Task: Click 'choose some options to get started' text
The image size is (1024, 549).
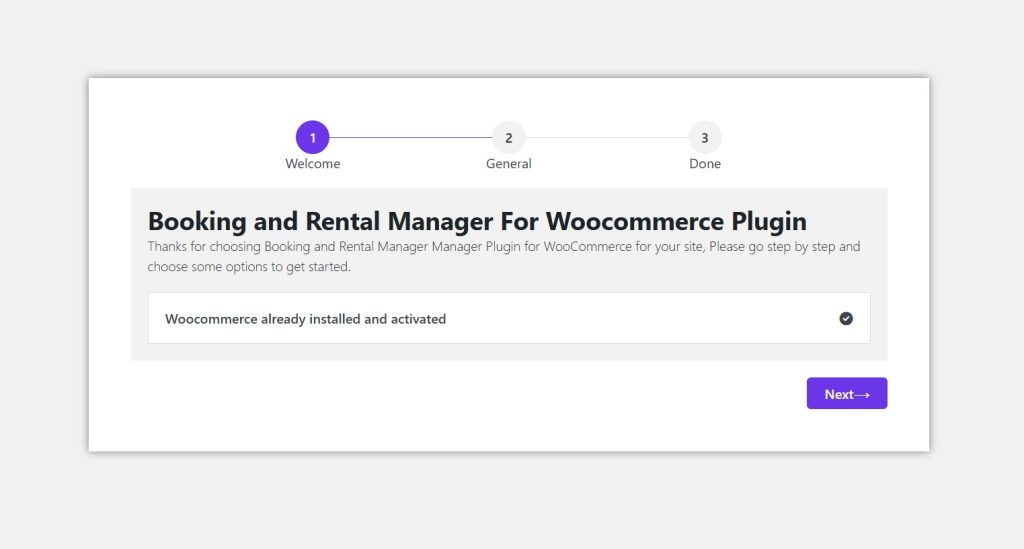Action: point(248,267)
